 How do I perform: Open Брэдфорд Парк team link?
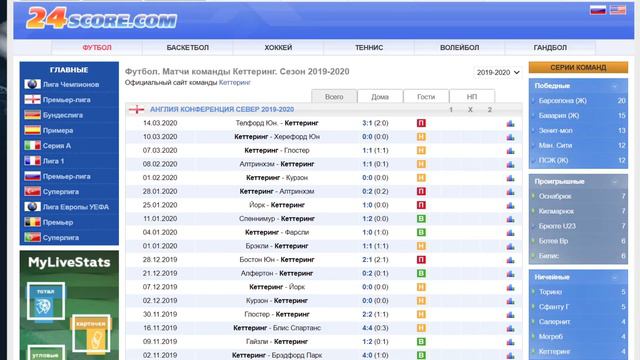[x=297, y=356]
